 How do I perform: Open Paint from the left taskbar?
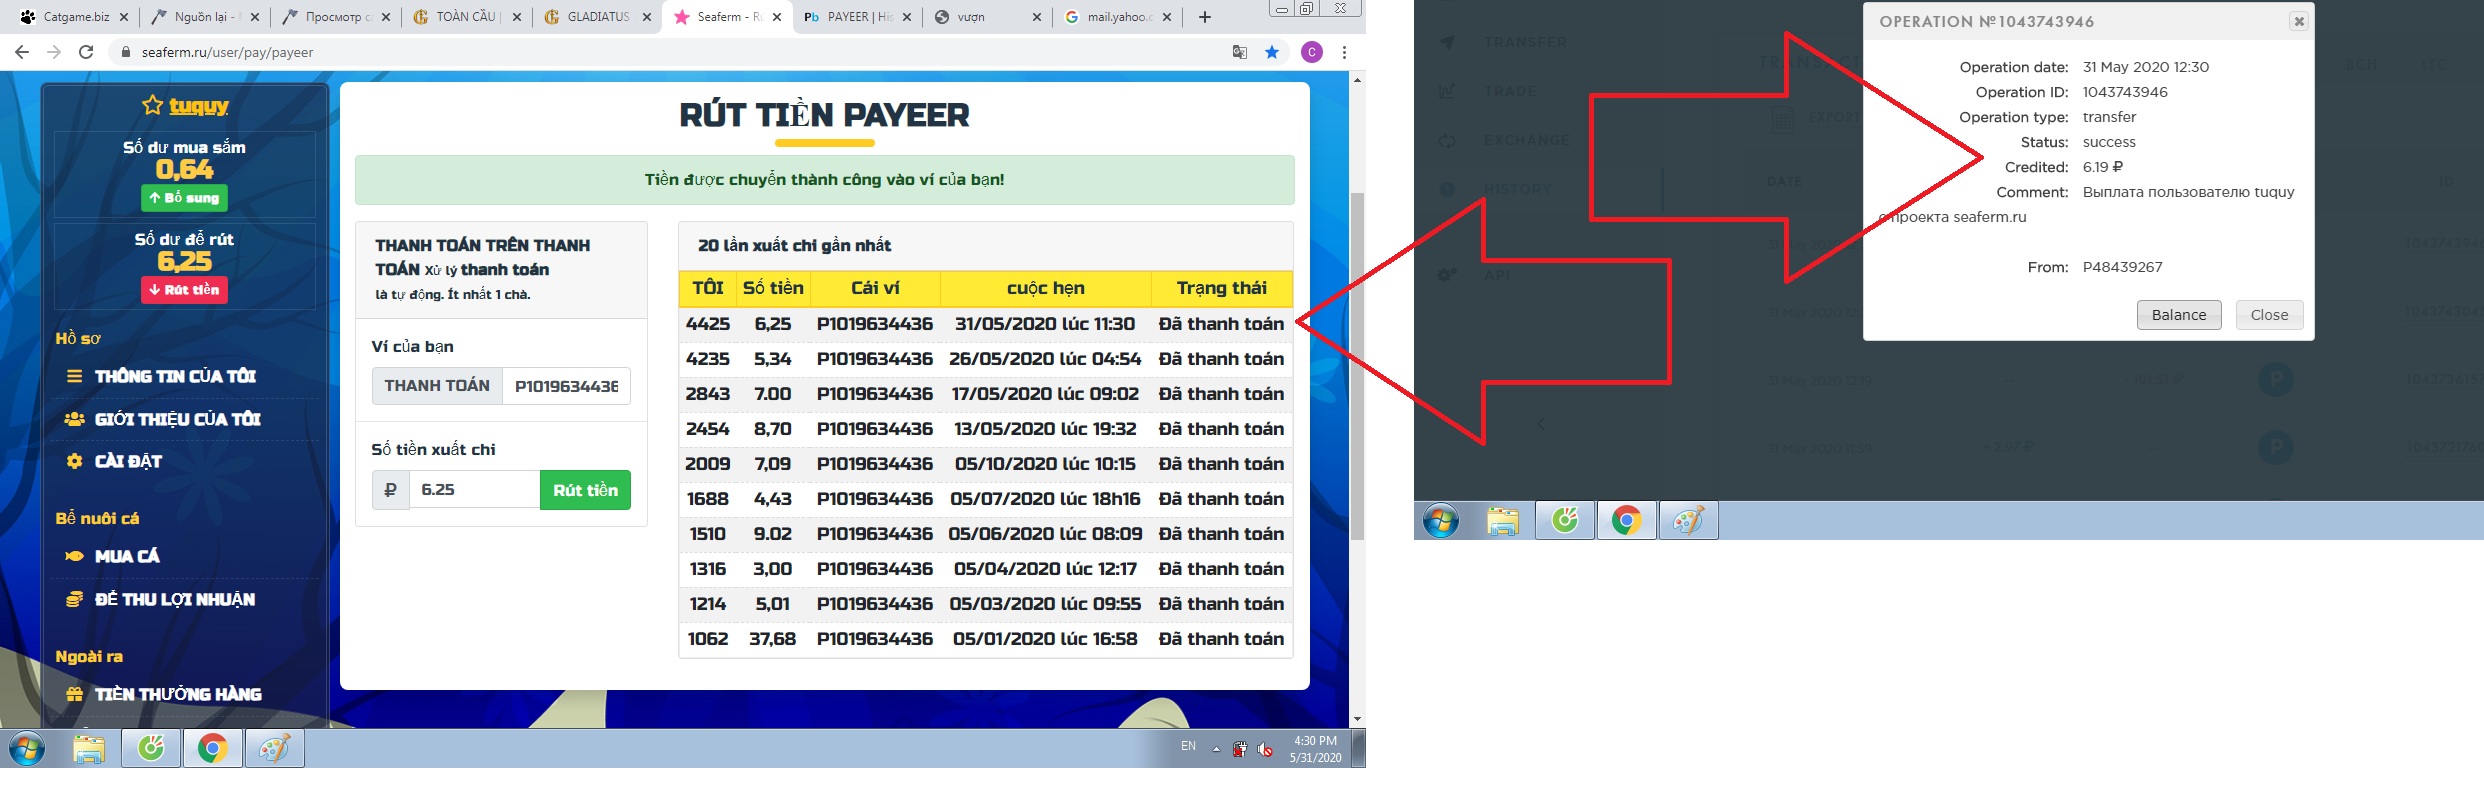tap(274, 748)
